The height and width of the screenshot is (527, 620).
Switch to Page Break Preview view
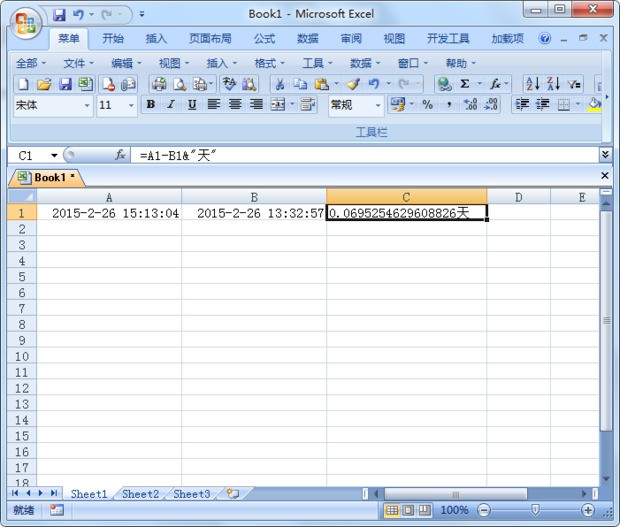(424, 510)
